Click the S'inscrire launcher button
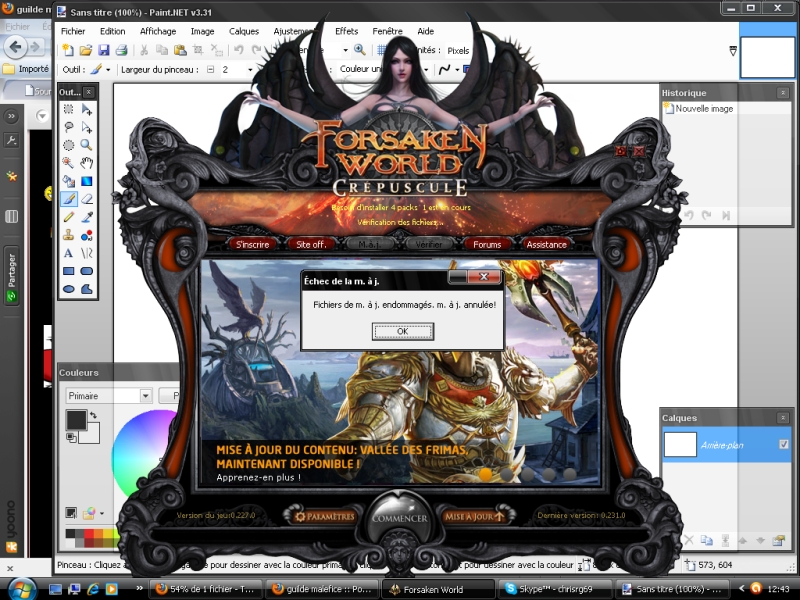The height and width of the screenshot is (600, 800). coord(253,244)
